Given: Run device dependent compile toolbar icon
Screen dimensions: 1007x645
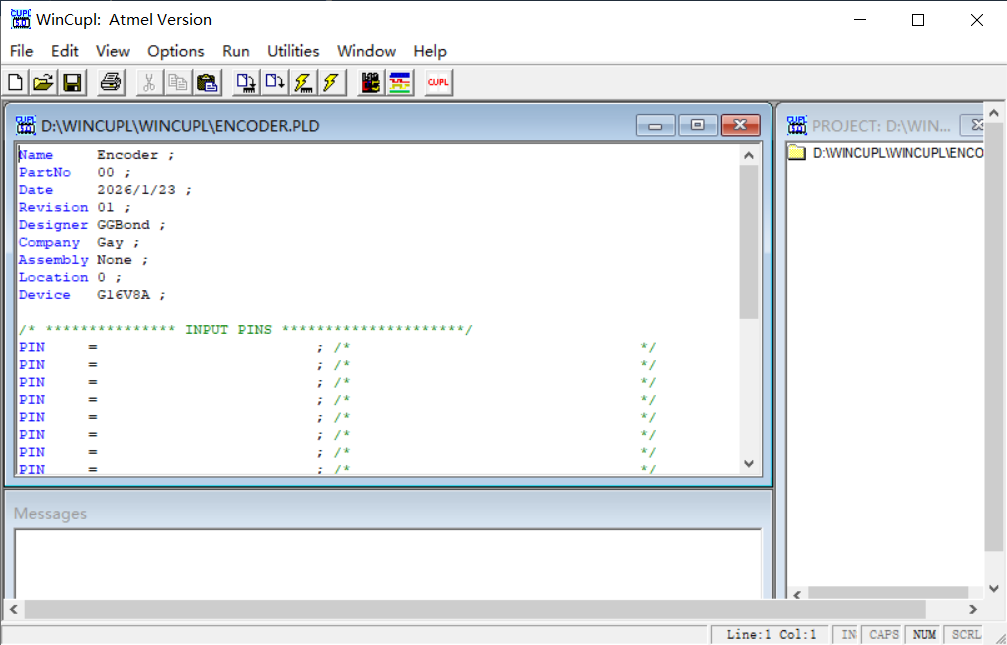Looking at the screenshot, I should 245,83.
